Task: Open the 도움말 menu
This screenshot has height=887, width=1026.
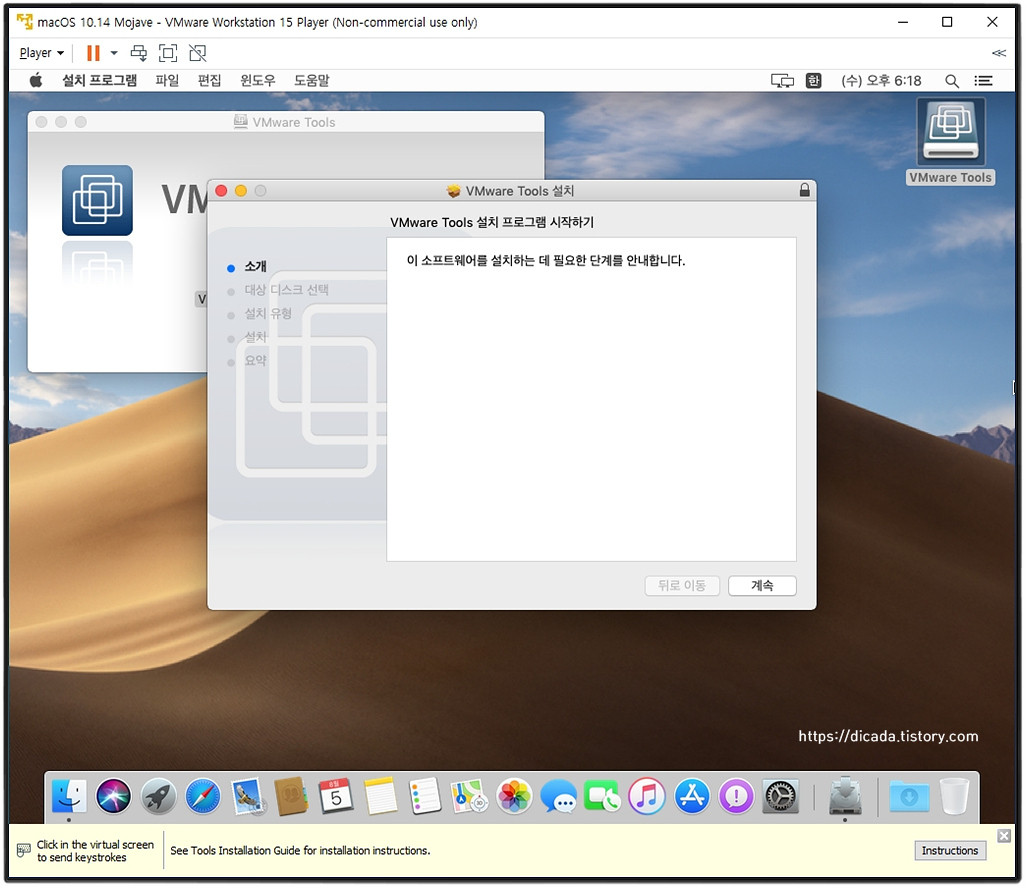Action: [x=311, y=80]
